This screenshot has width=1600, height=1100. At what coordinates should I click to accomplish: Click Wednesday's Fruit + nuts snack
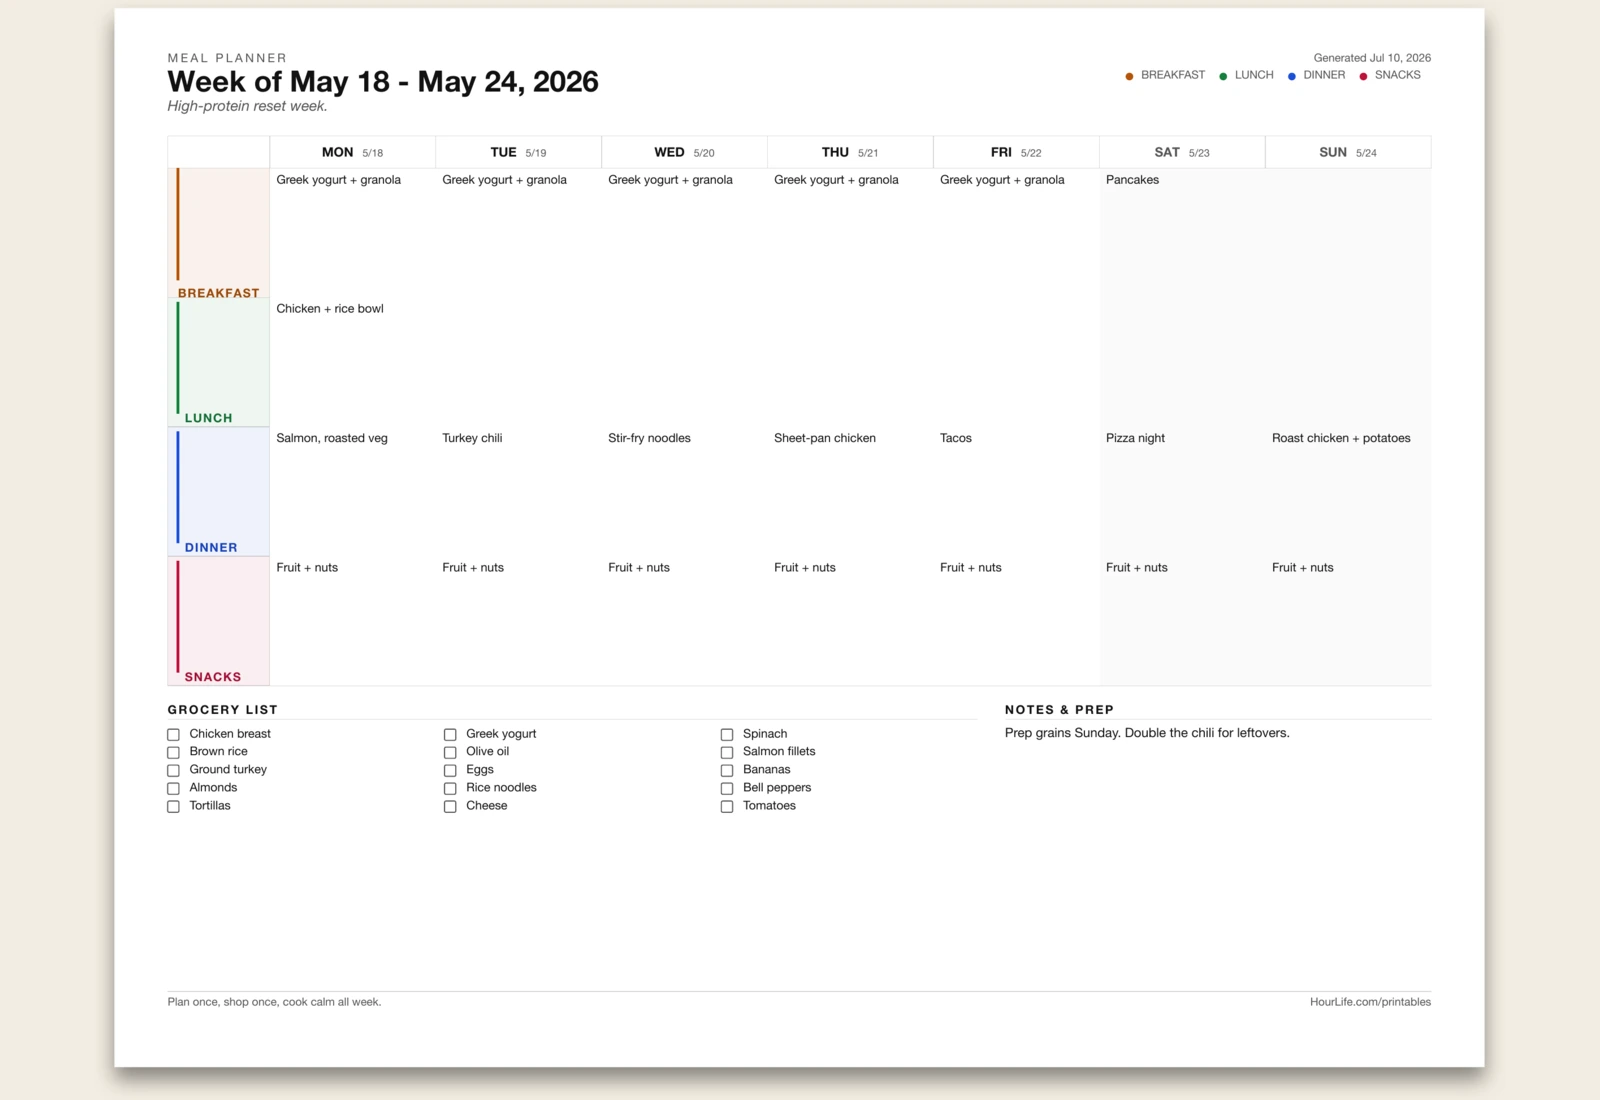pyautogui.click(x=639, y=568)
